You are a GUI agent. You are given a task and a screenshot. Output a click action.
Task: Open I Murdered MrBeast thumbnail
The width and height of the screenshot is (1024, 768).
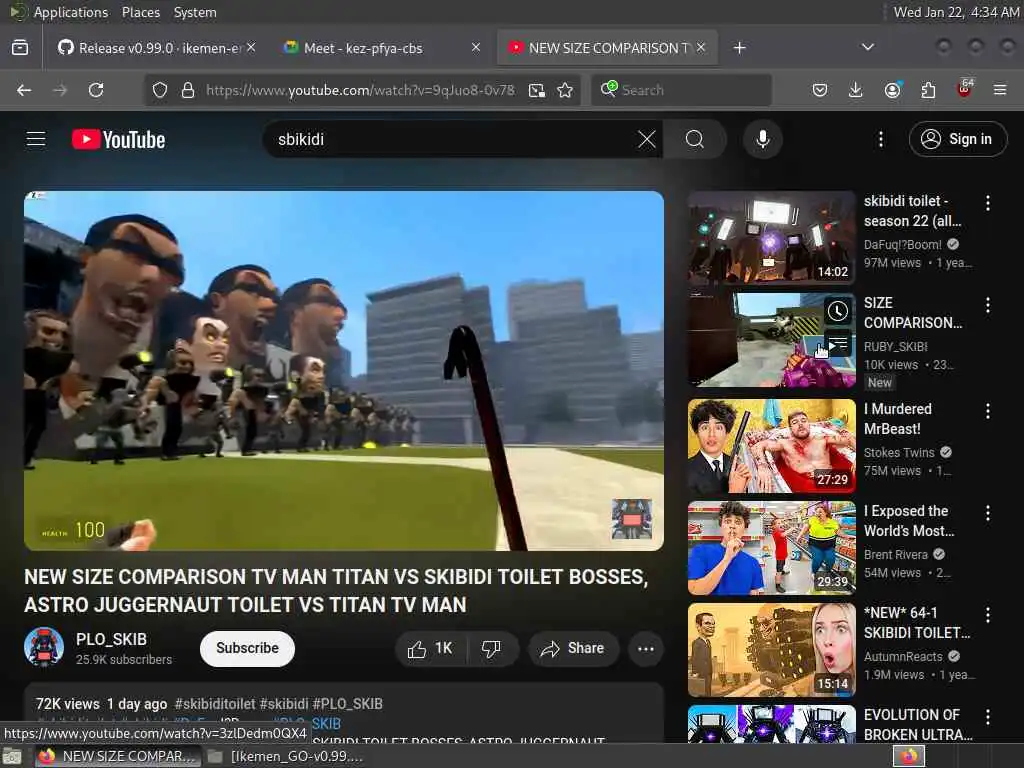(x=771, y=446)
